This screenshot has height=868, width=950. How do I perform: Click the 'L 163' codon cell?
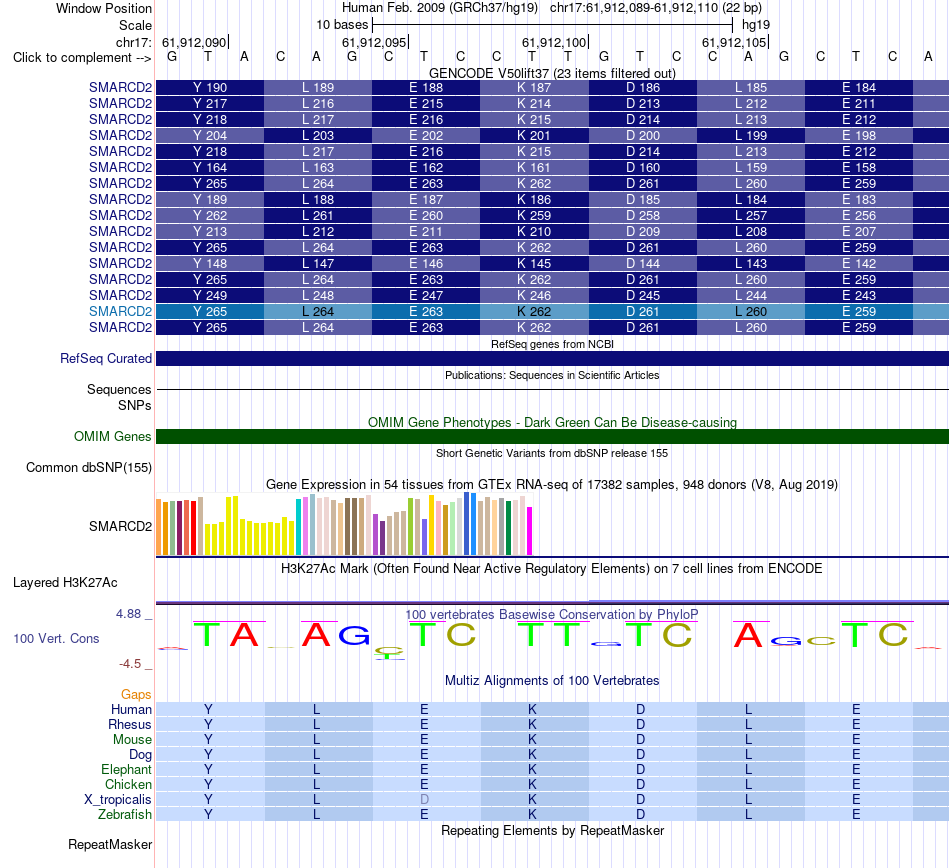(318, 167)
